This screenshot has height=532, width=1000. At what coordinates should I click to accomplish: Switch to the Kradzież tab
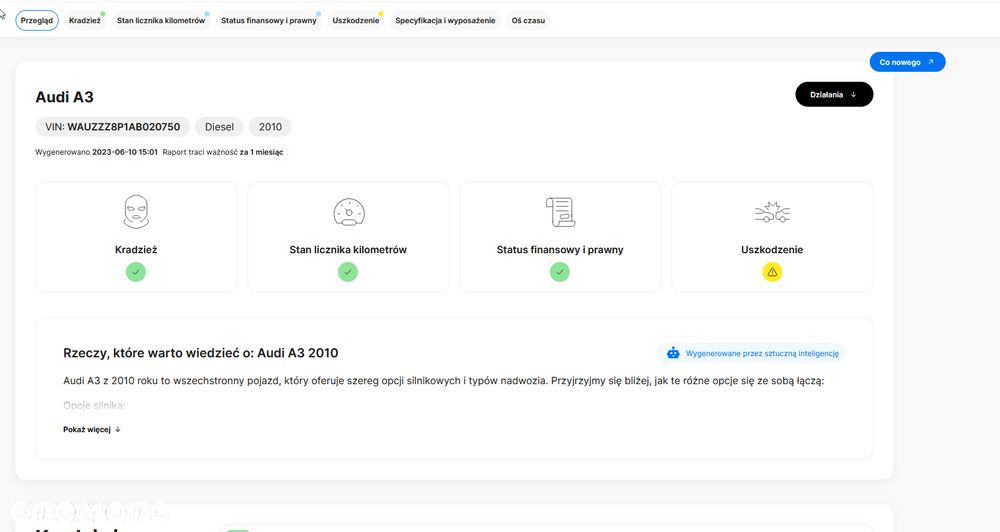click(x=85, y=20)
